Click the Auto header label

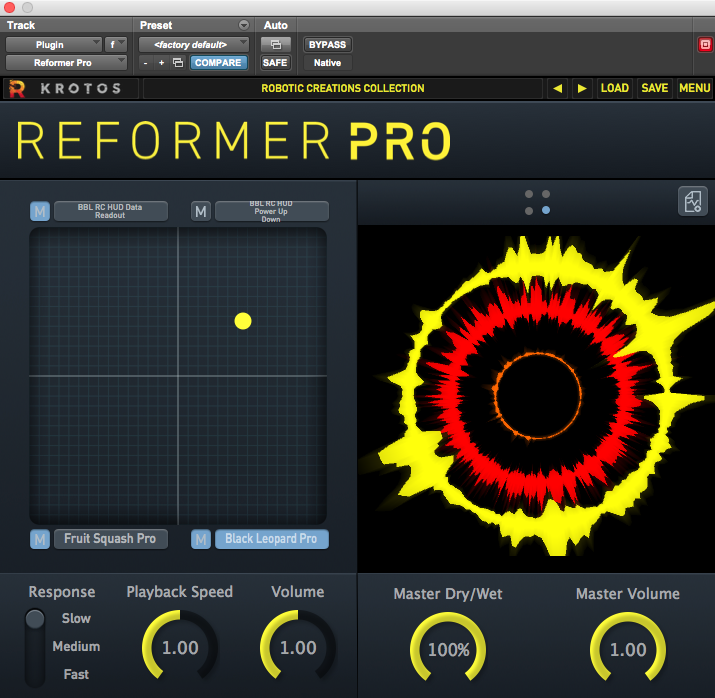click(275, 25)
